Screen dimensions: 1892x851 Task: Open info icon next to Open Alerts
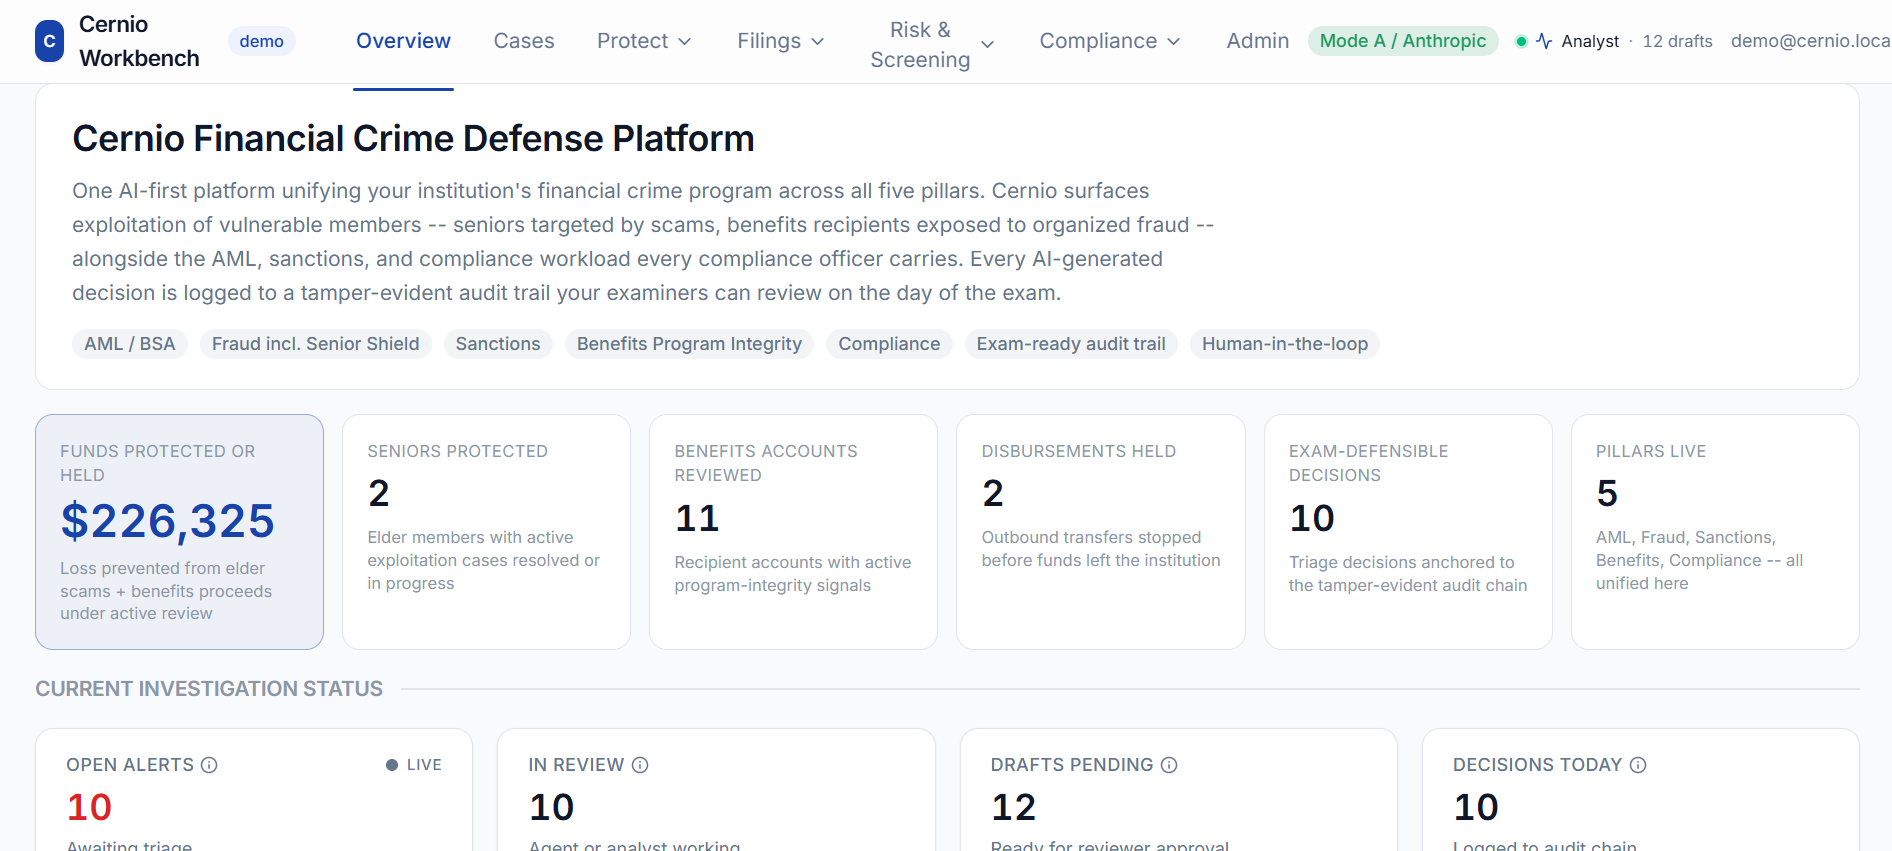pos(209,765)
